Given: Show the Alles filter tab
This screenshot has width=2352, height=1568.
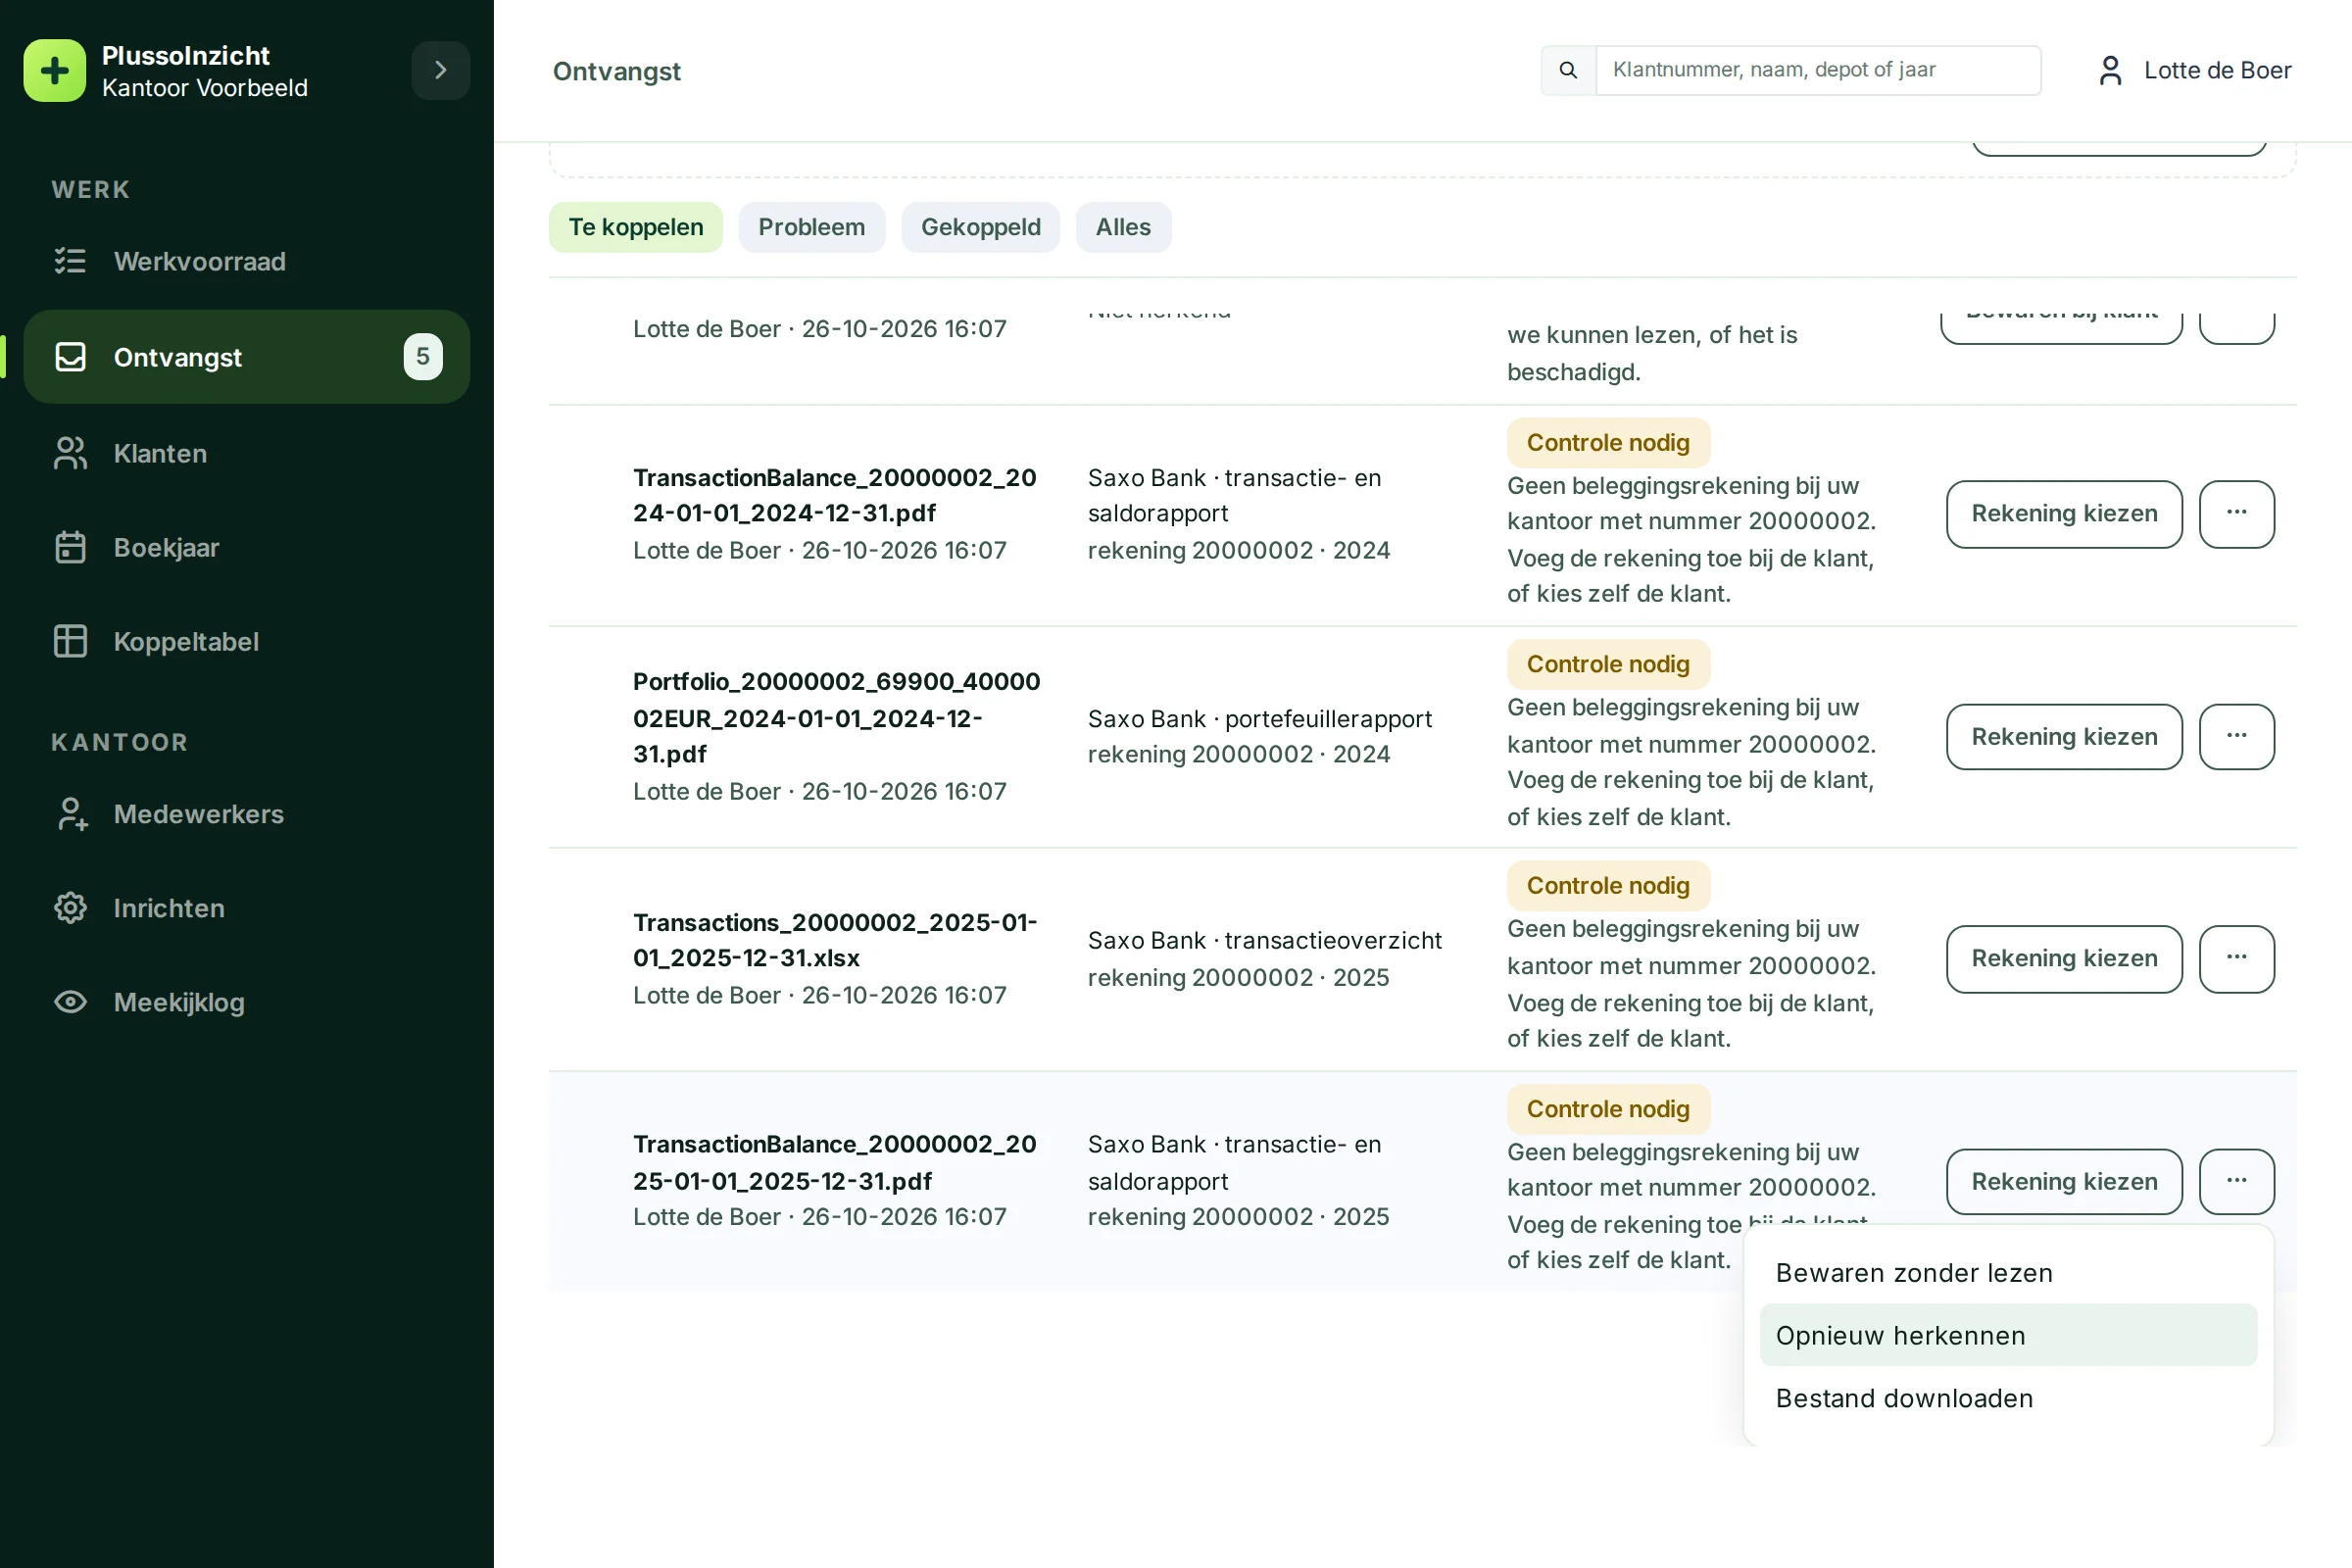Looking at the screenshot, I should (x=1123, y=227).
